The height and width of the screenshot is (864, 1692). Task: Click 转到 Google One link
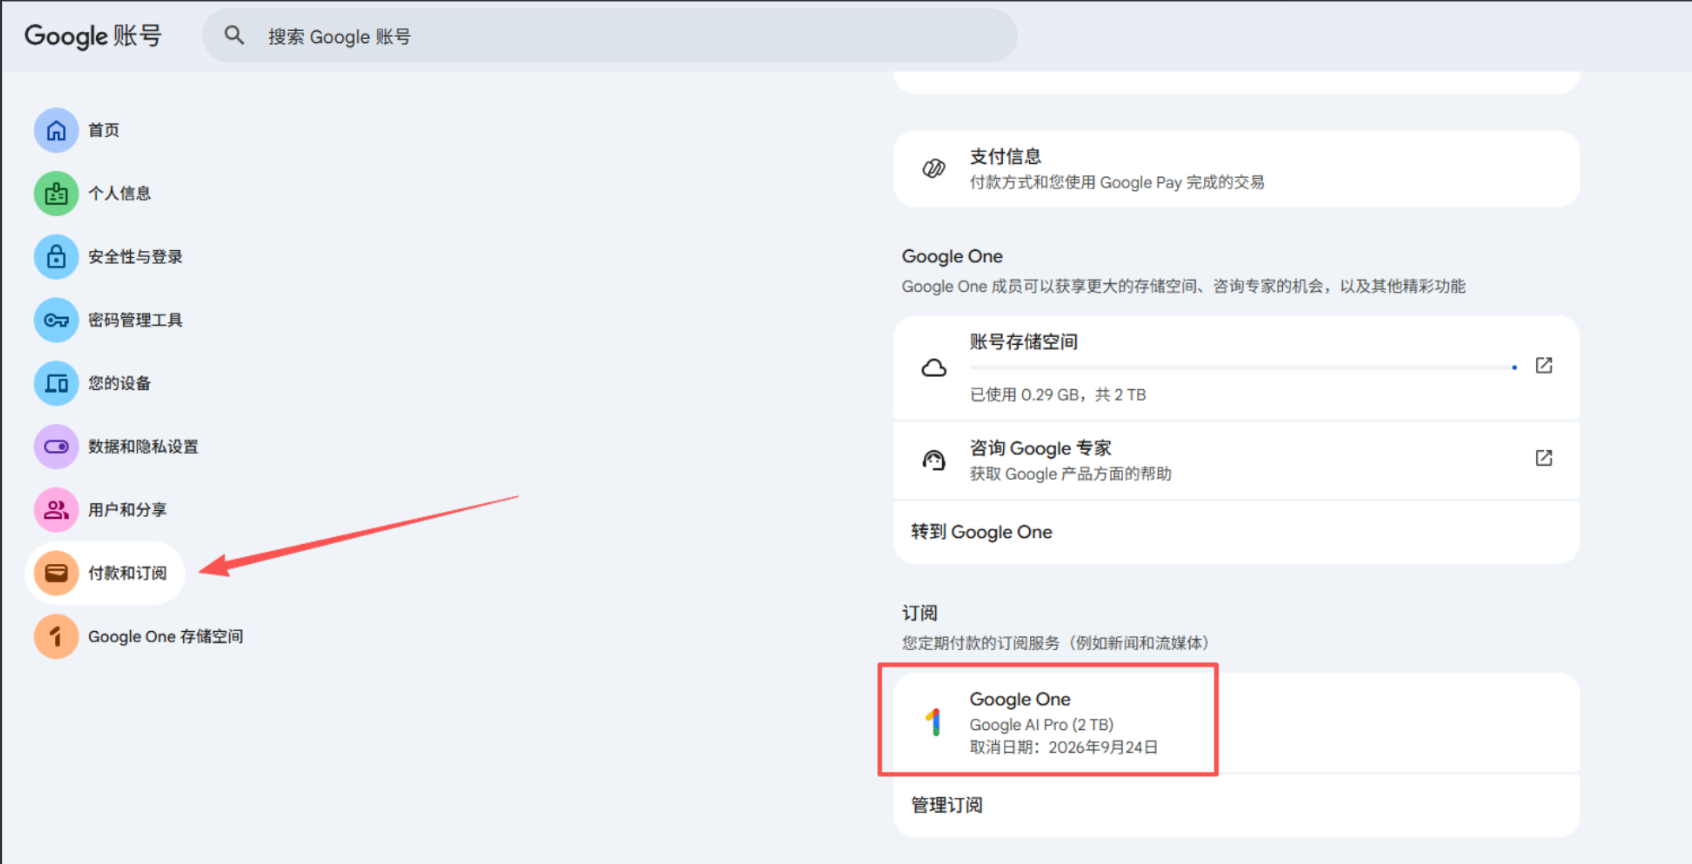(x=981, y=532)
